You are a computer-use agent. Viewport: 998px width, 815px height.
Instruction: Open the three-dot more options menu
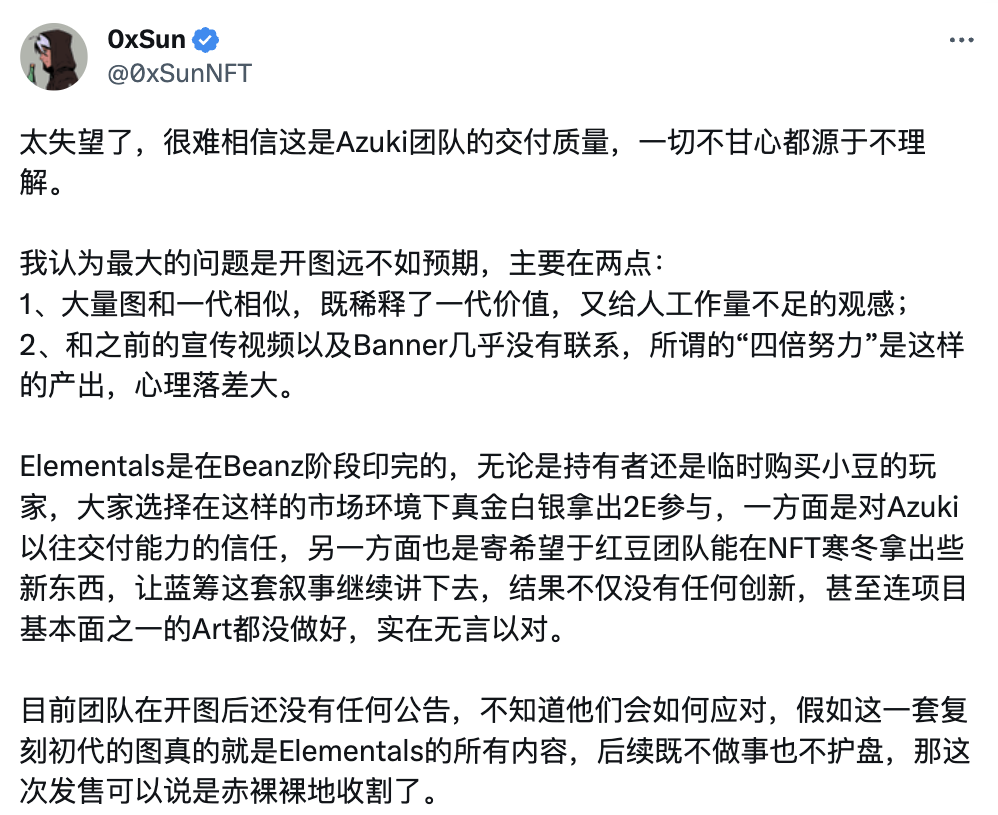click(x=960, y=40)
